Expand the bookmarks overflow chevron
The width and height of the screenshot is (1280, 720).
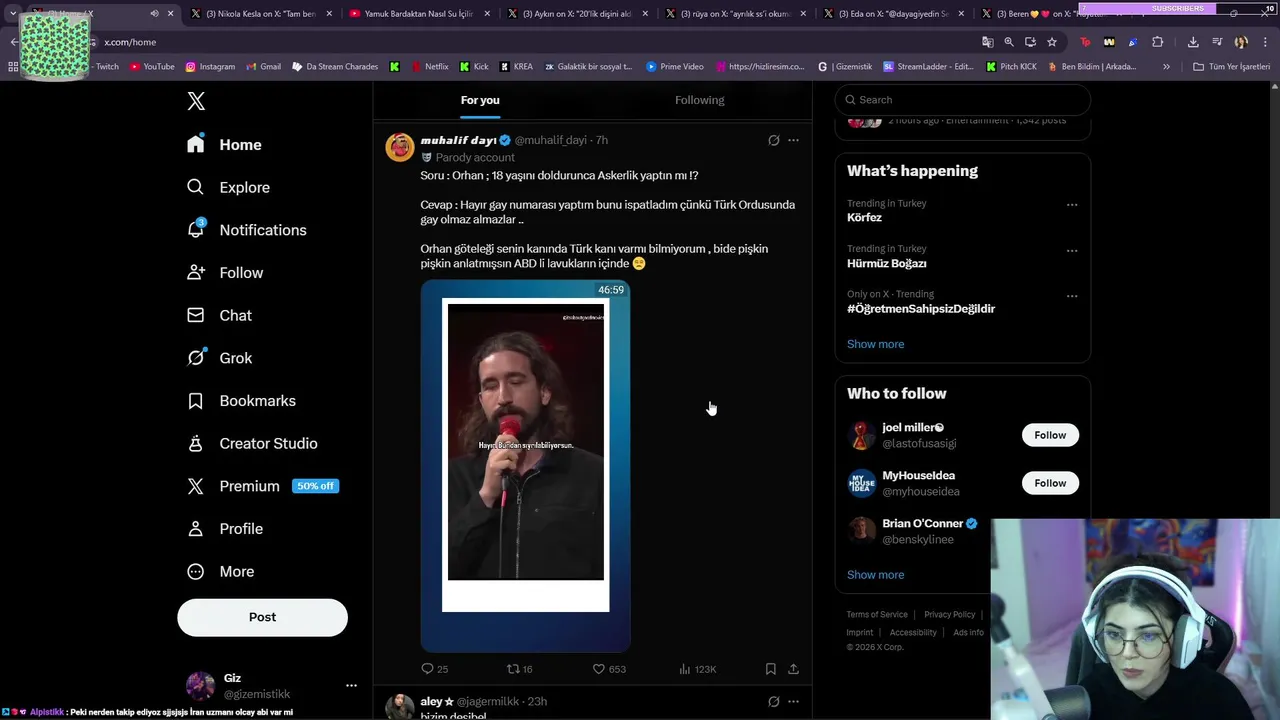click(x=1166, y=67)
